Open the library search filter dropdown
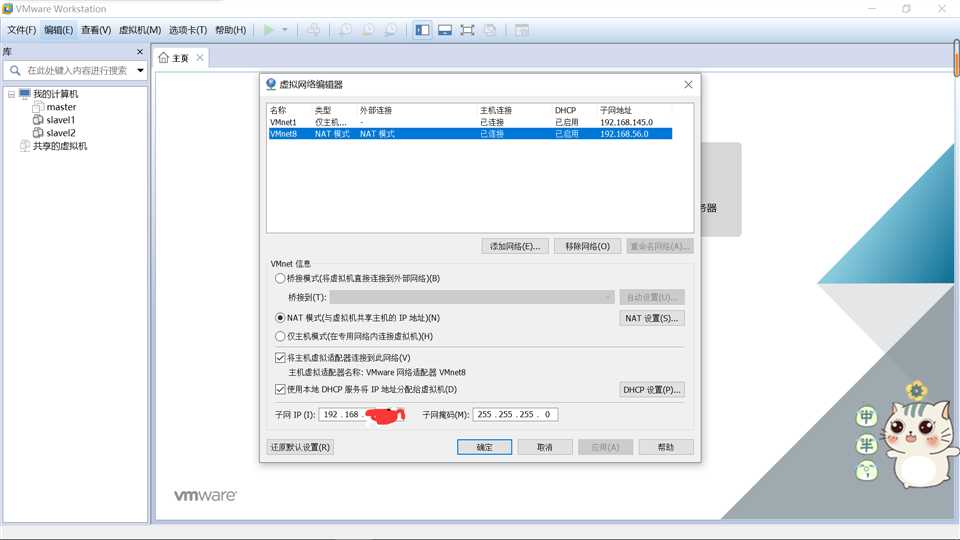The width and height of the screenshot is (960, 540). point(140,70)
